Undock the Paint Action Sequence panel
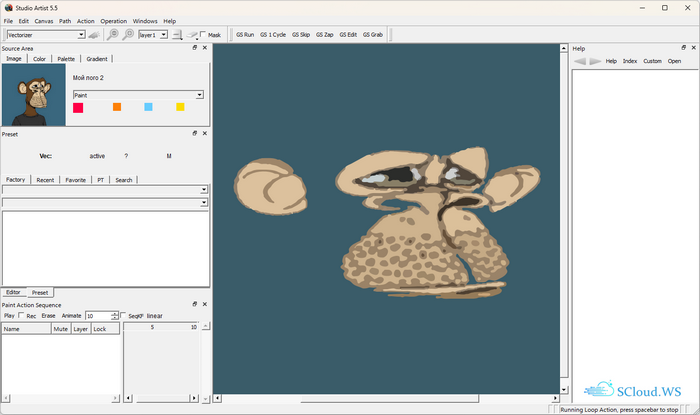700x415 pixels. tap(195, 304)
